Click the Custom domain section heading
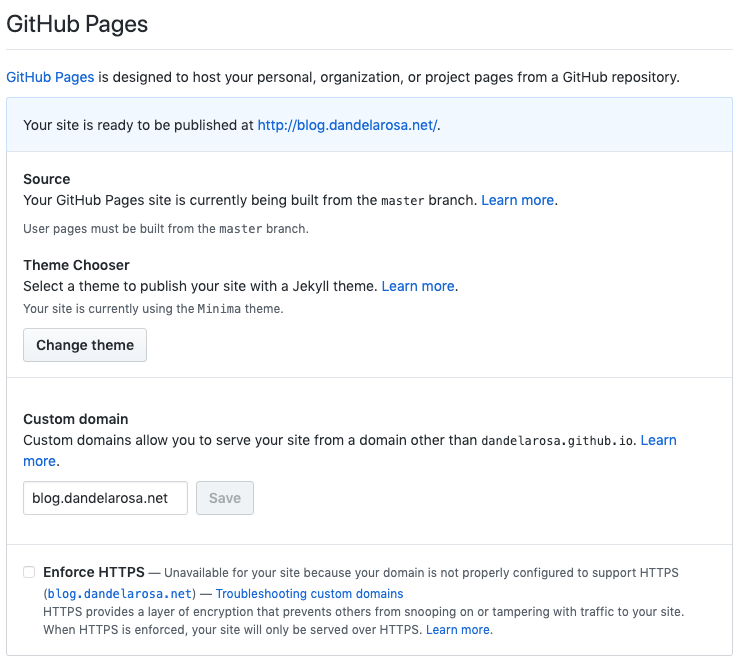This screenshot has height=663, width=740. [76, 419]
